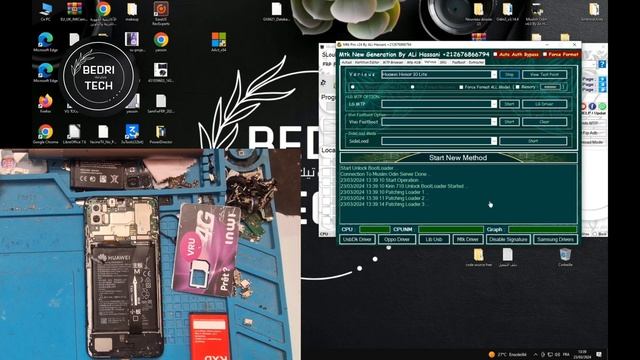The image size is (640, 360).
Task: Click the Lib Usb button
Action: [434, 240]
